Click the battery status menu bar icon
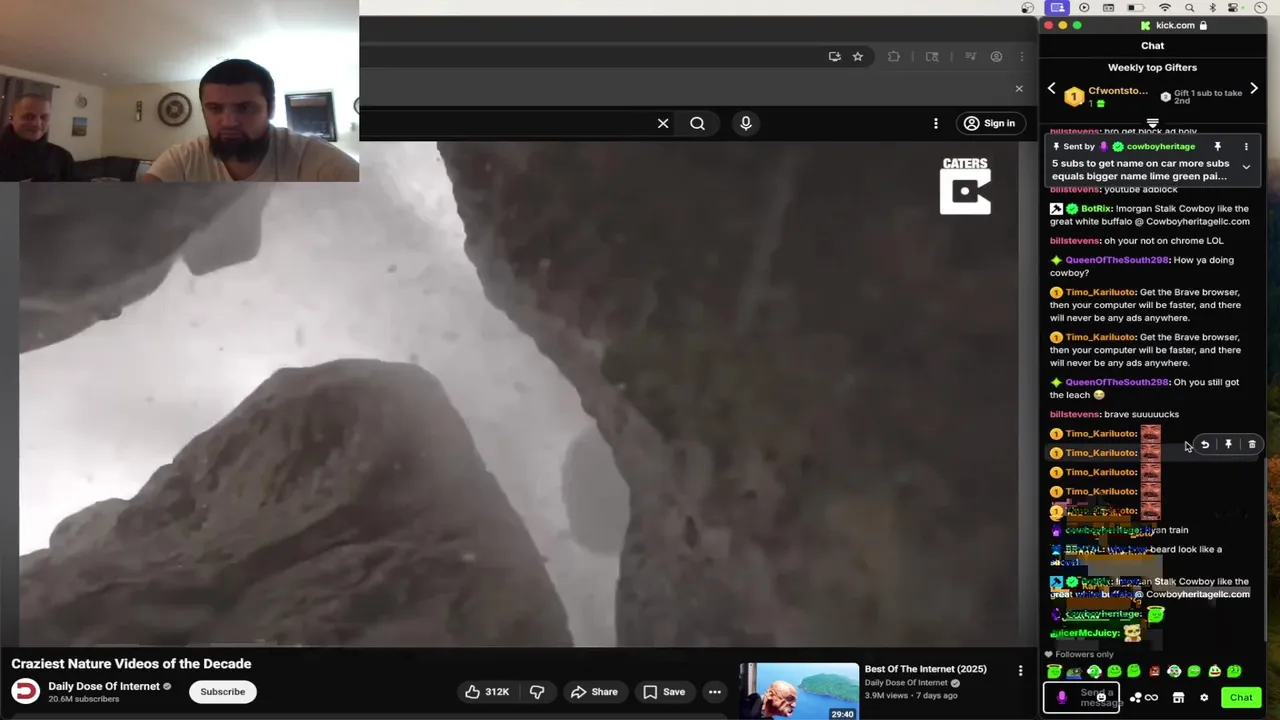The width and height of the screenshot is (1280, 720). 1135,8
